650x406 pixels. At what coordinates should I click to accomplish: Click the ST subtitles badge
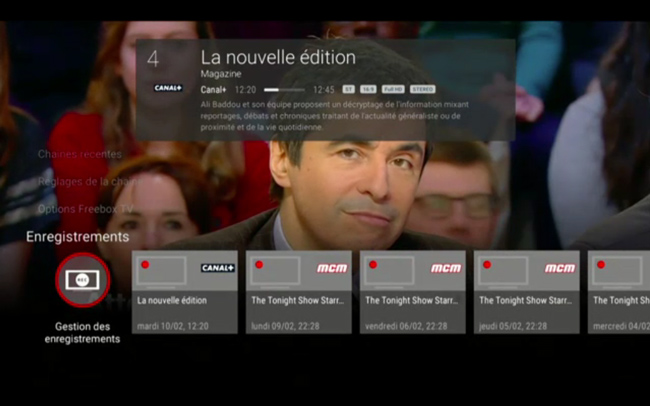click(348, 89)
